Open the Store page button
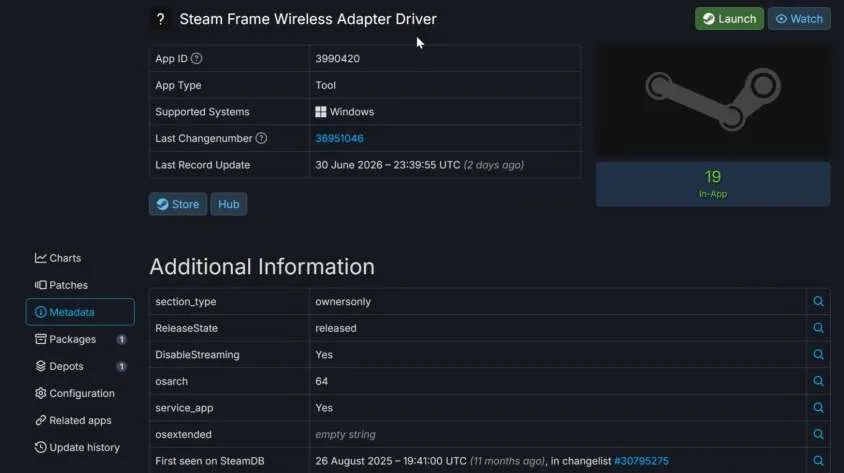 (x=178, y=204)
